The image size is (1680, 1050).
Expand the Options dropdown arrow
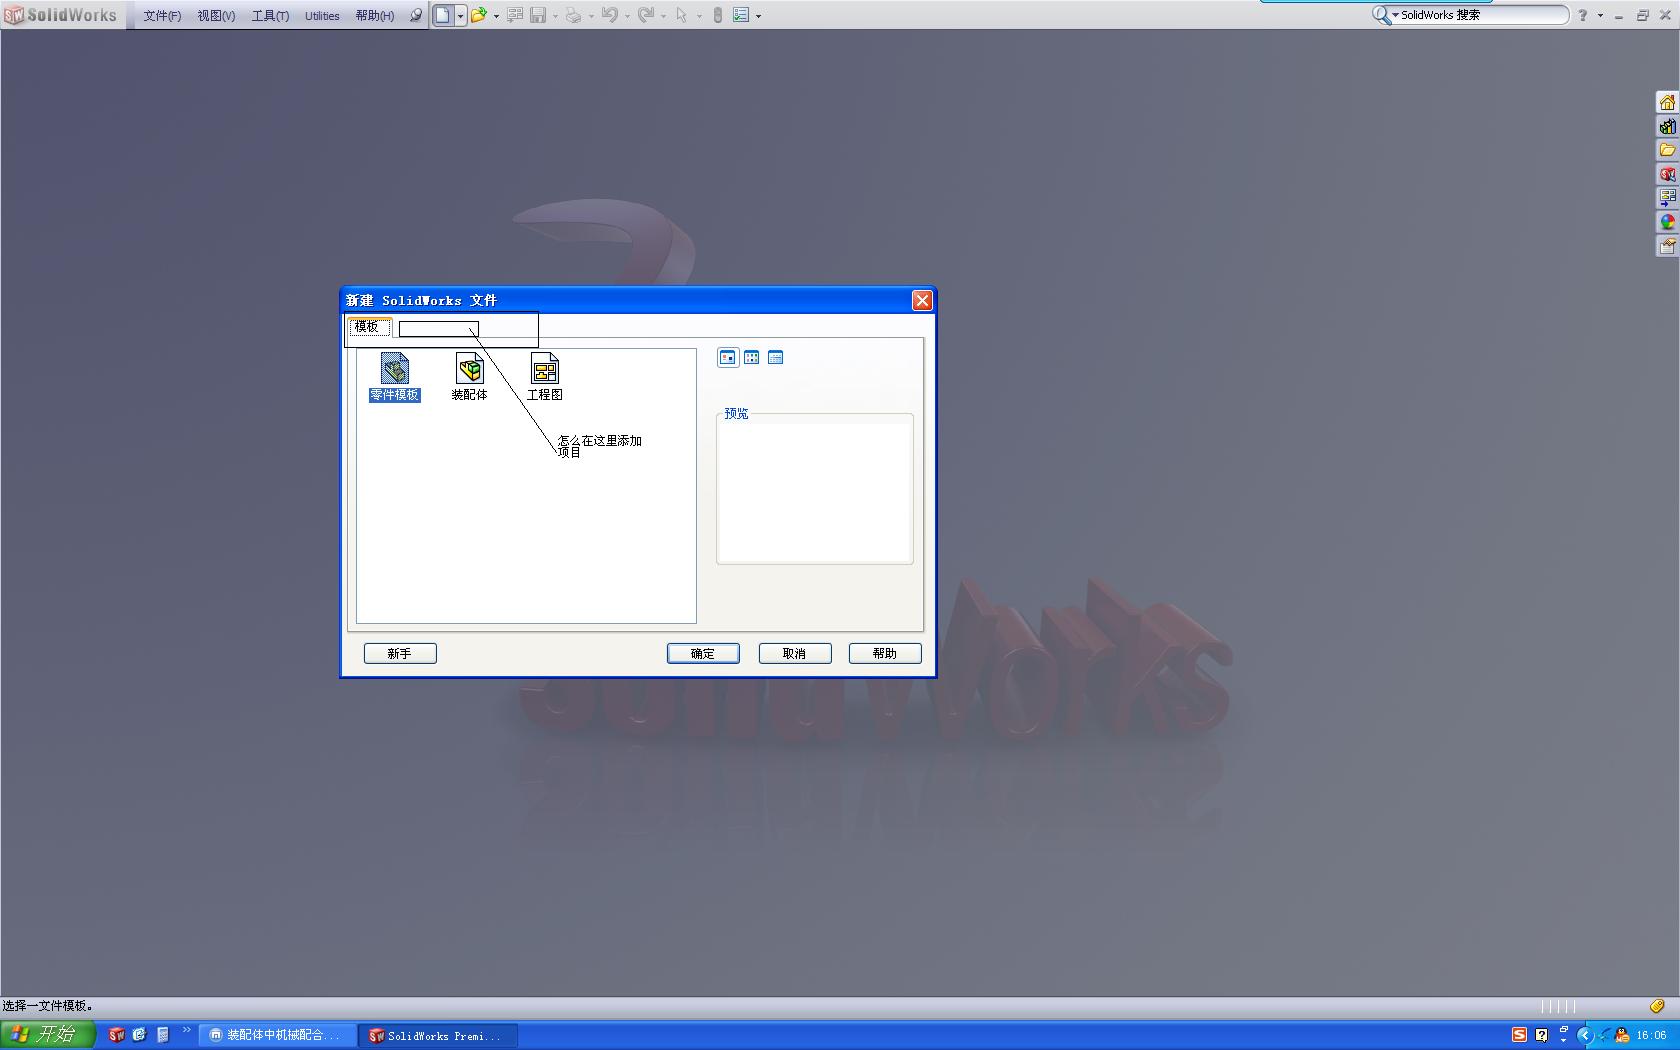coord(758,16)
